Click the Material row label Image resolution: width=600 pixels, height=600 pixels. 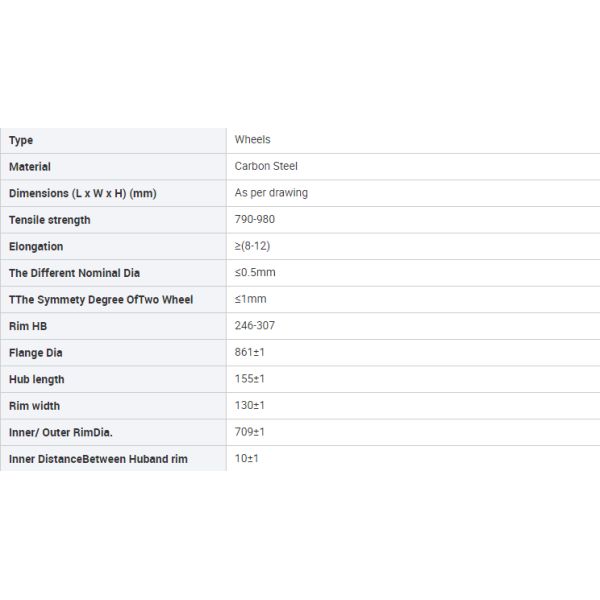coord(30,167)
